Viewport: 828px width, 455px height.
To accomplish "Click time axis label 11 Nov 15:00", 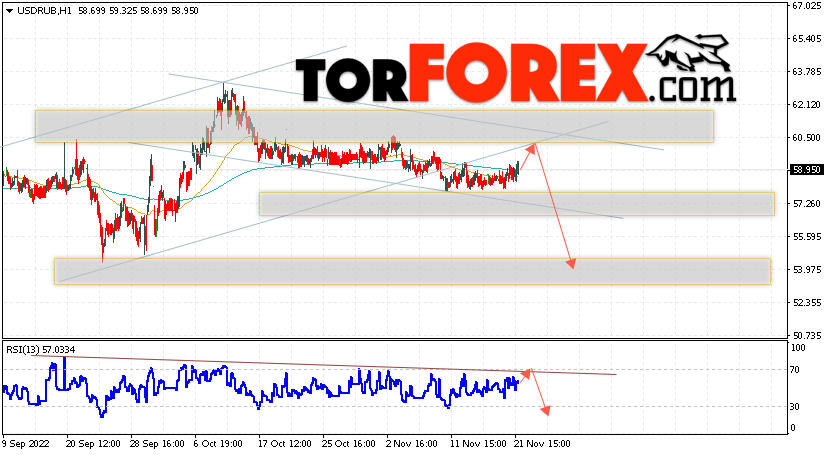I will point(477,444).
